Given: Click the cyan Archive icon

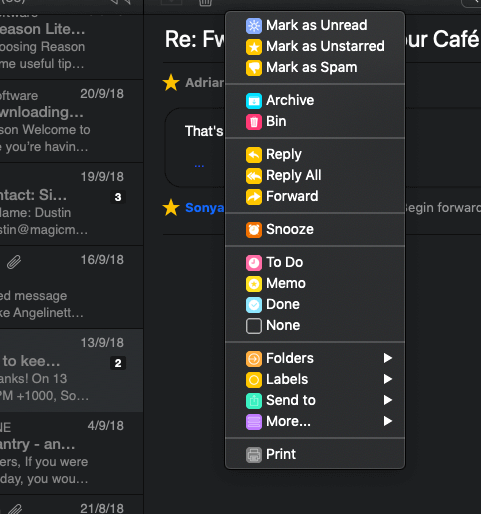Looking at the screenshot, I should [x=254, y=101].
